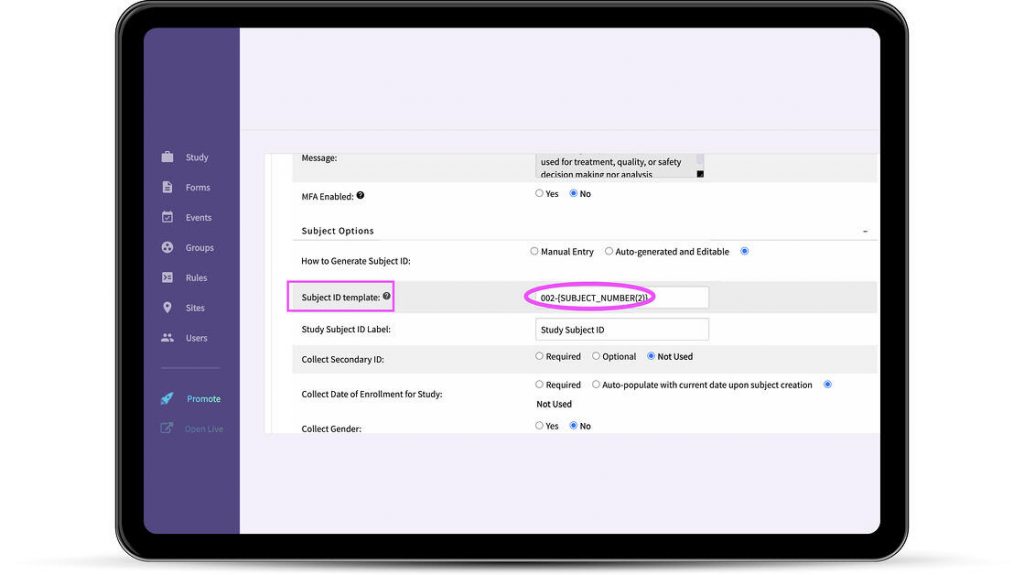The image size is (1024, 575).
Task: Click the Sites location pin icon
Action: pos(167,307)
